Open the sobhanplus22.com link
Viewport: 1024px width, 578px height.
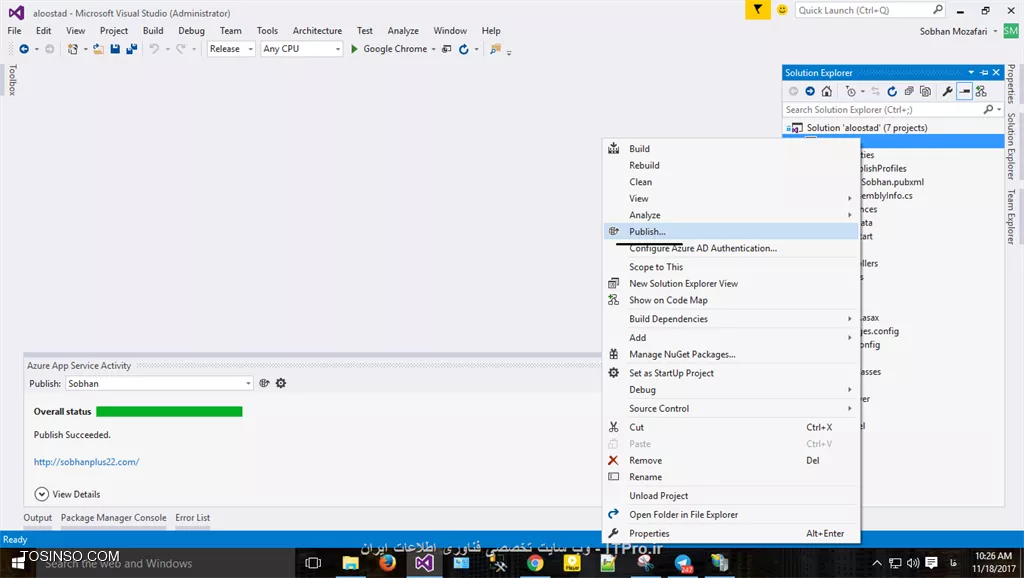[87, 462]
